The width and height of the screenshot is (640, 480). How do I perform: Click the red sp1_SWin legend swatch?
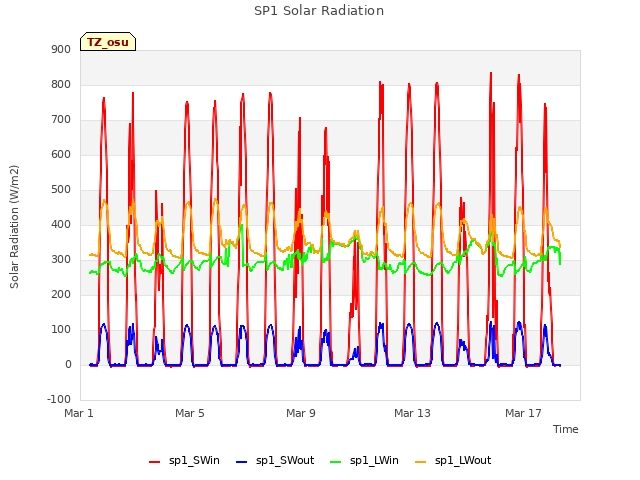[155, 462]
